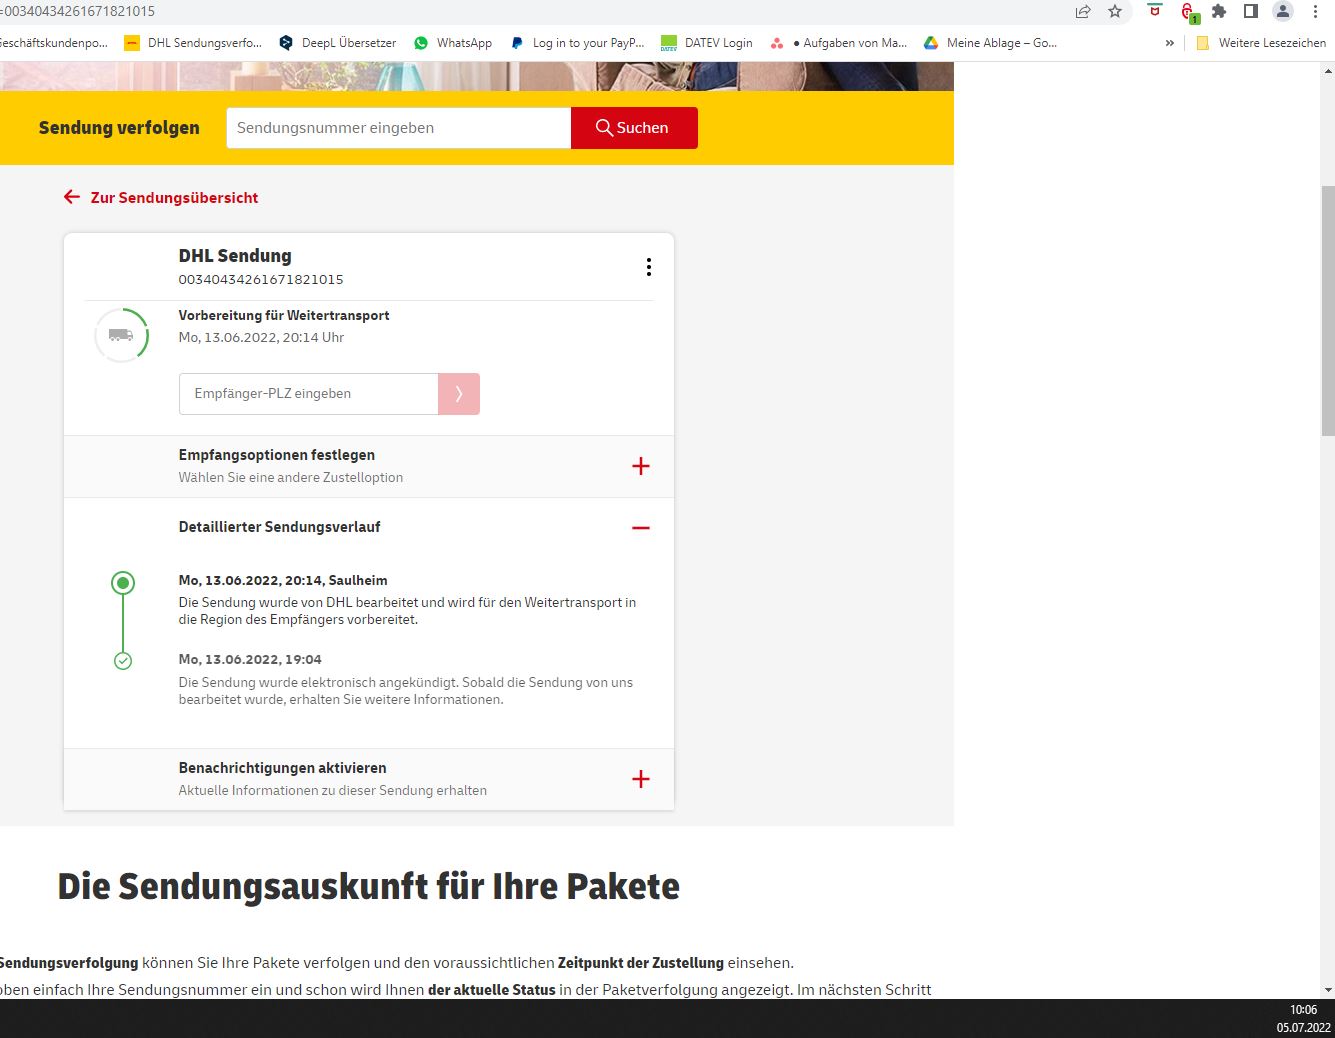This screenshot has height=1038, width=1335.
Task: Open the WhatsApp bookmark
Action: 453,43
